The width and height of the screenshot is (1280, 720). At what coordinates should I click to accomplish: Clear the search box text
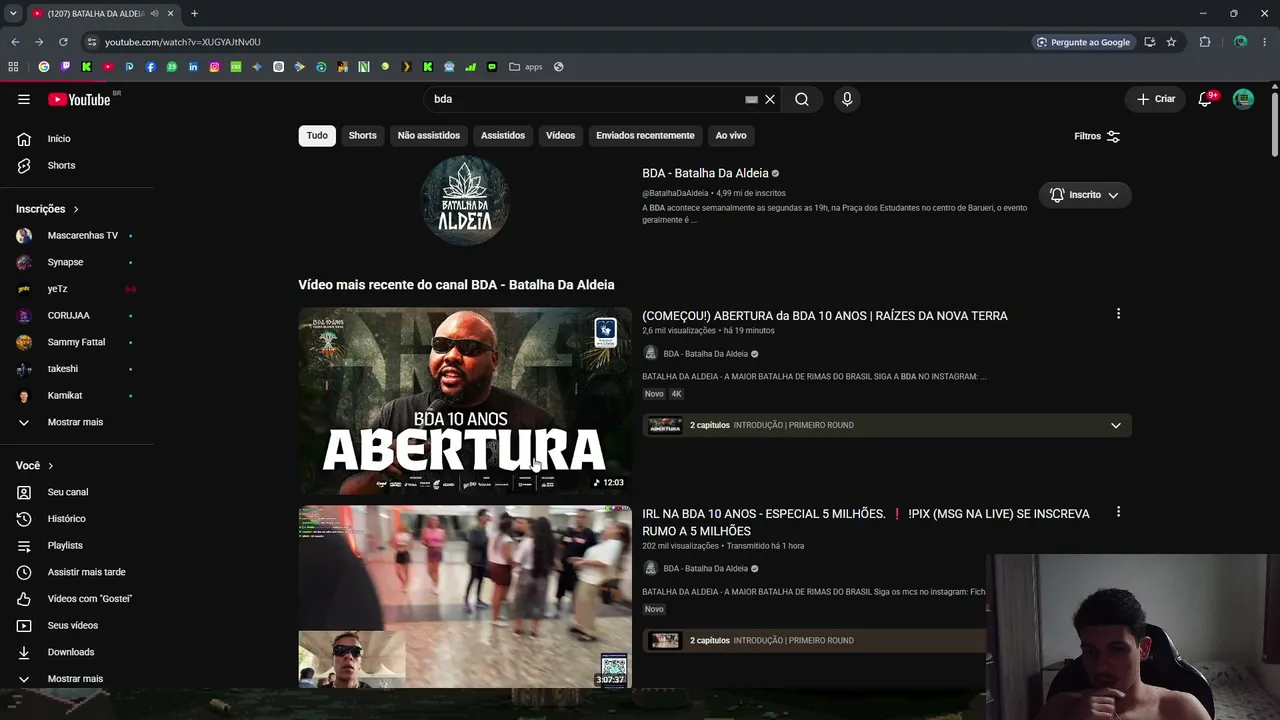pos(770,99)
